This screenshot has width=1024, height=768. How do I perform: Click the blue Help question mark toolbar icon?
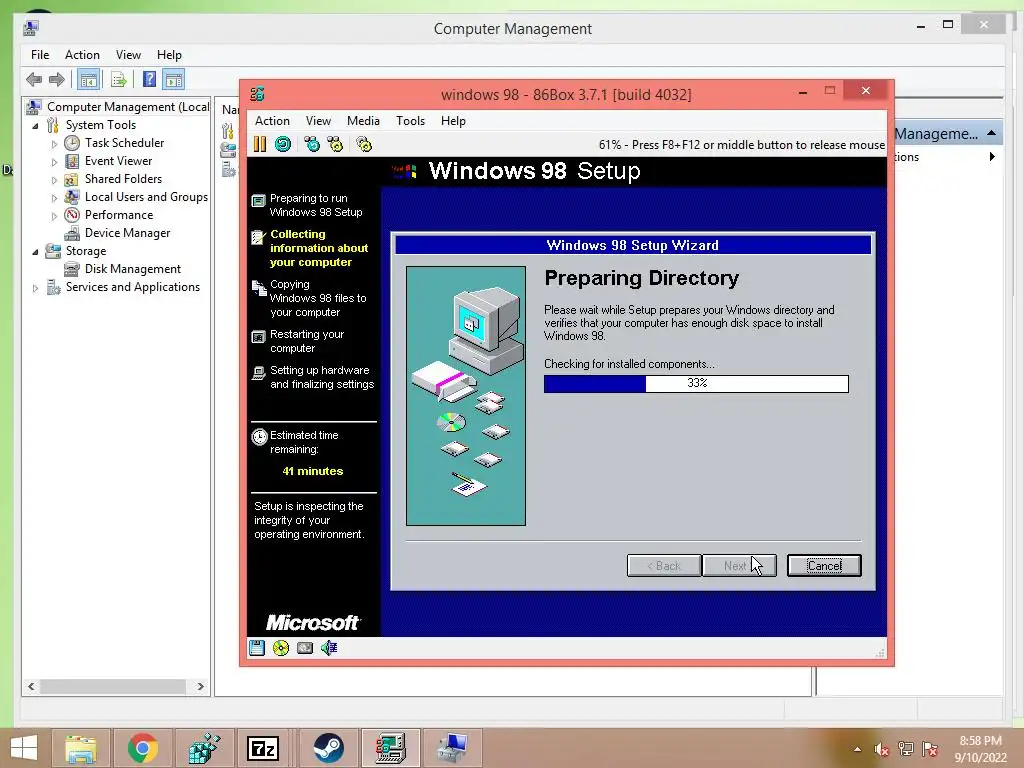150,80
